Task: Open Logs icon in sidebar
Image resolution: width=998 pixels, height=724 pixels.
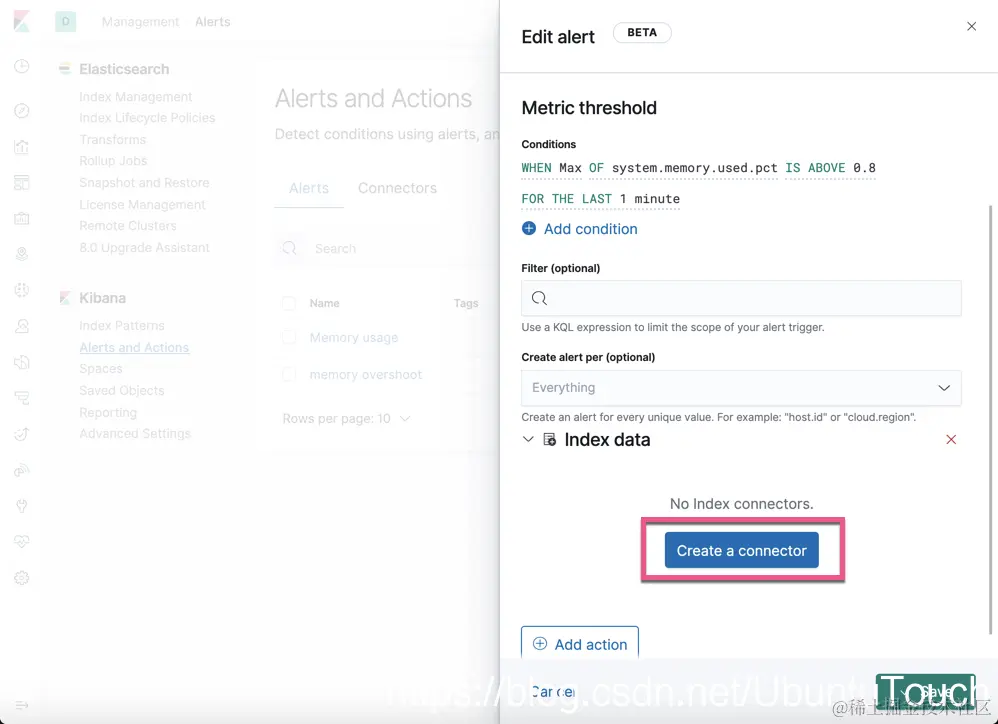Action: 22,362
